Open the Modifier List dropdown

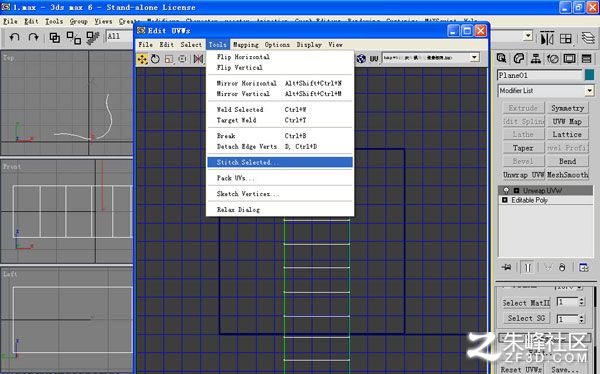click(546, 91)
